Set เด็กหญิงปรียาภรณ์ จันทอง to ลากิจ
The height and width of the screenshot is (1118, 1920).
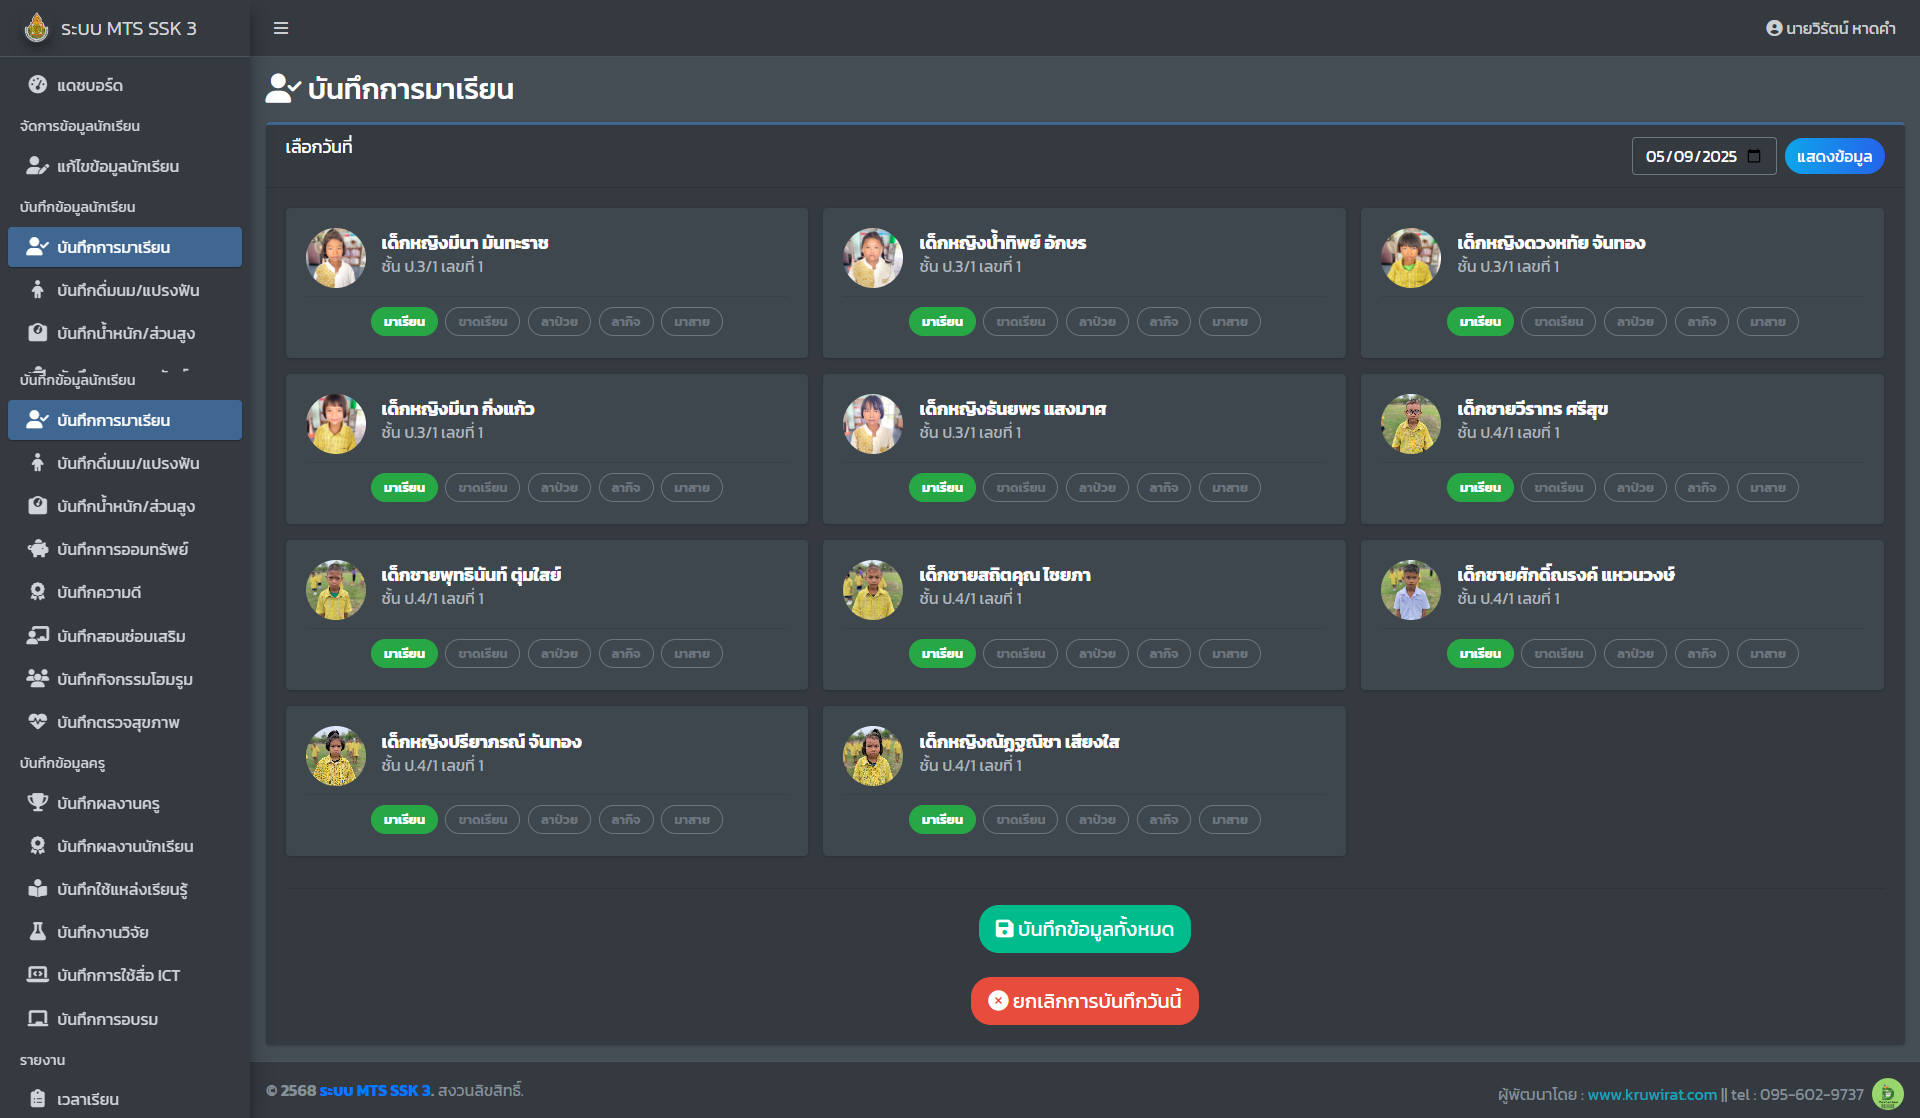(625, 820)
